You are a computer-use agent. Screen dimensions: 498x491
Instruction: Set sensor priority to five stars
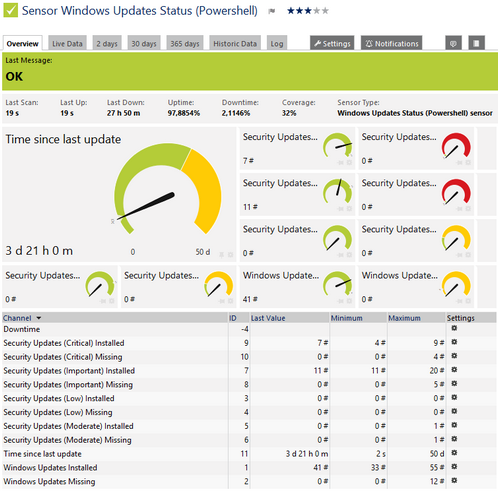pos(325,11)
